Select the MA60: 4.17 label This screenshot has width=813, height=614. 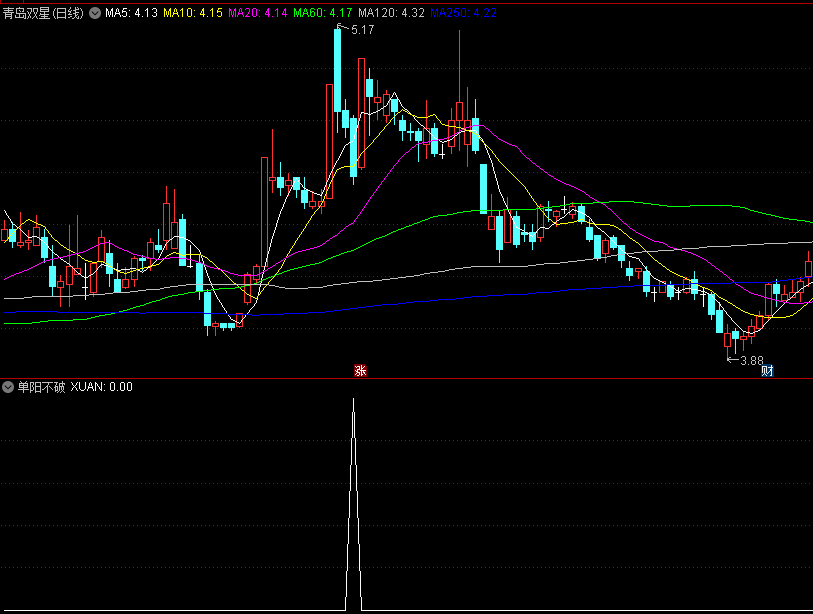pos(323,13)
